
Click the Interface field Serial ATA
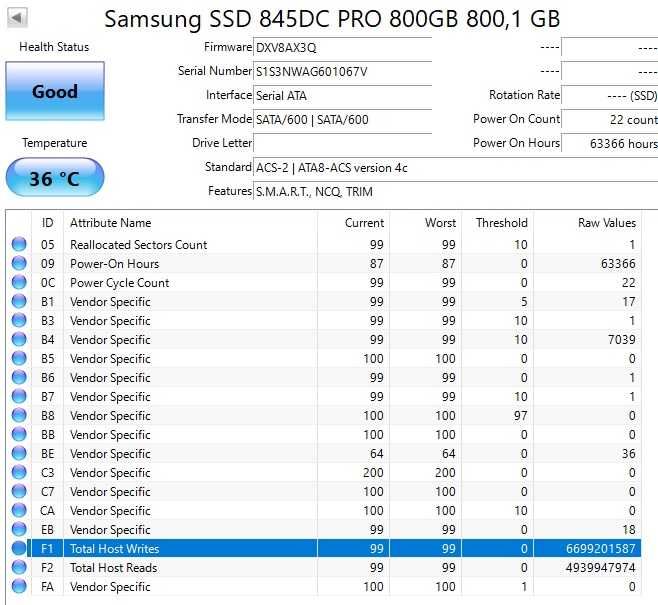click(342, 95)
